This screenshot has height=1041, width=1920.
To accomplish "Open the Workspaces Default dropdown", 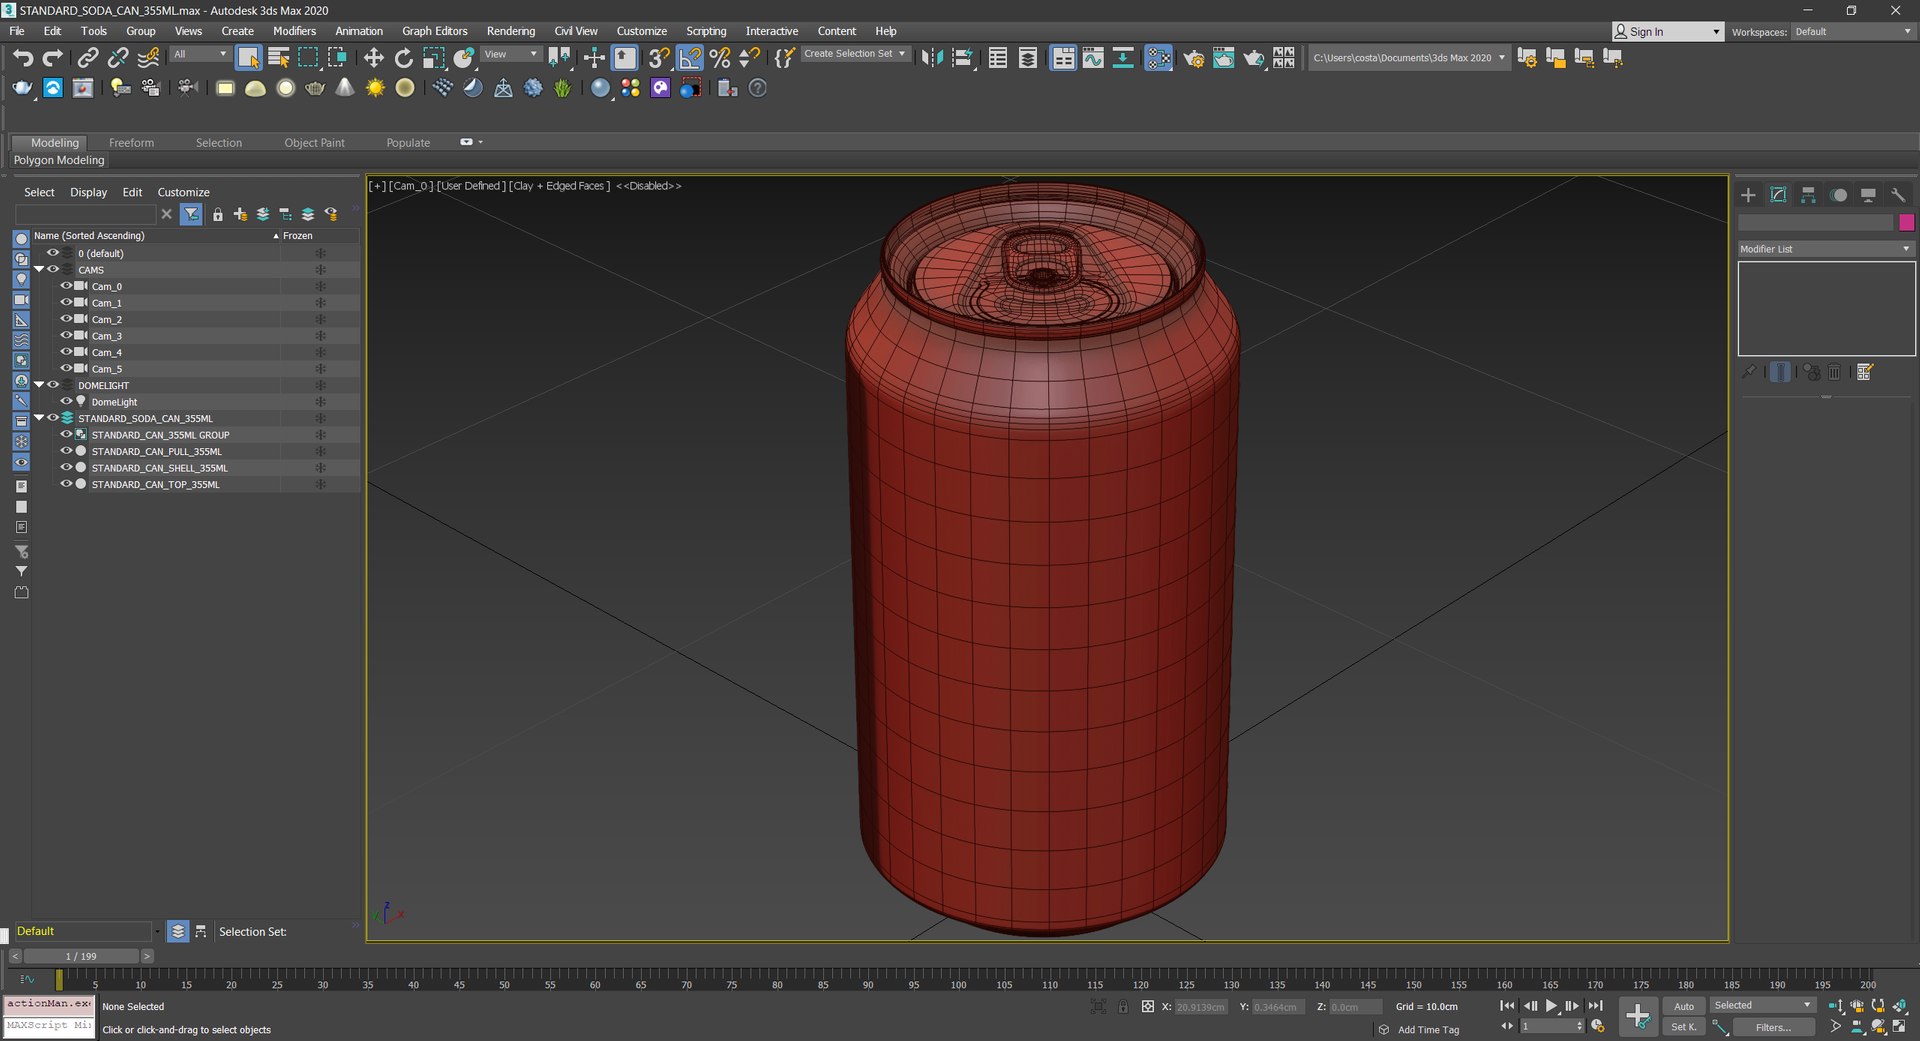I will [1852, 32].
